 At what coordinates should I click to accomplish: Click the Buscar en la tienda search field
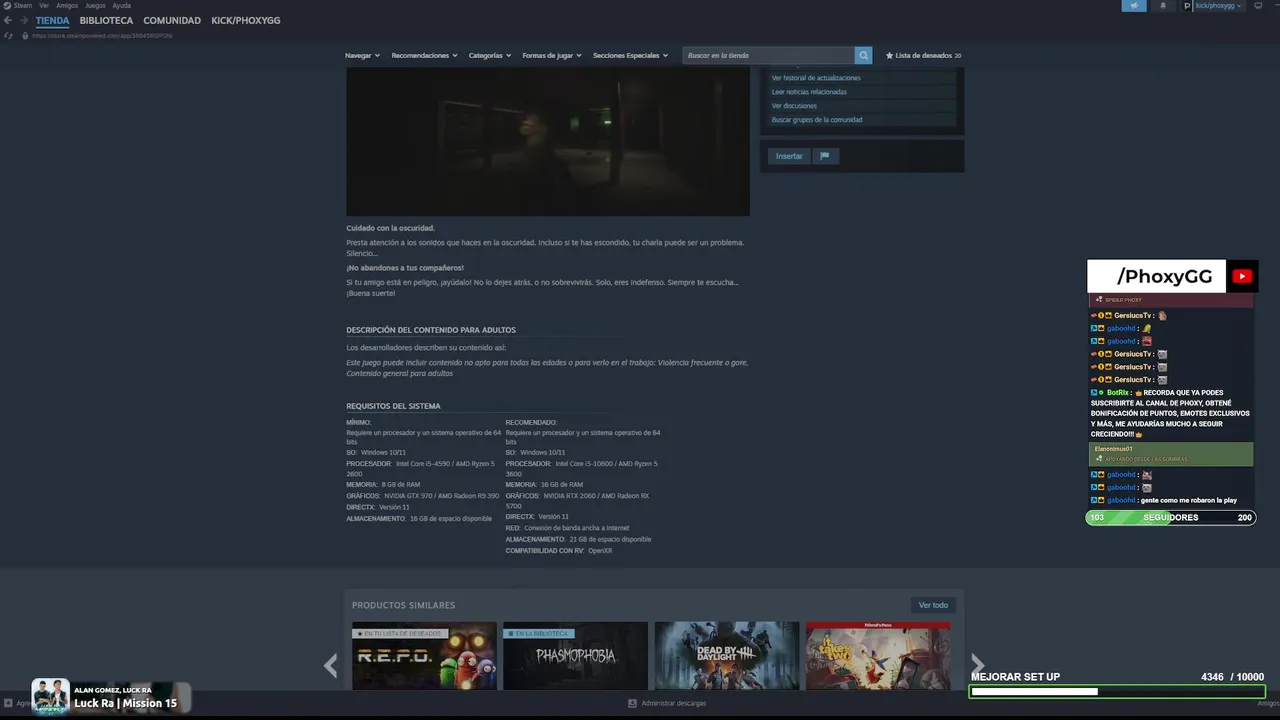(768, 55)
